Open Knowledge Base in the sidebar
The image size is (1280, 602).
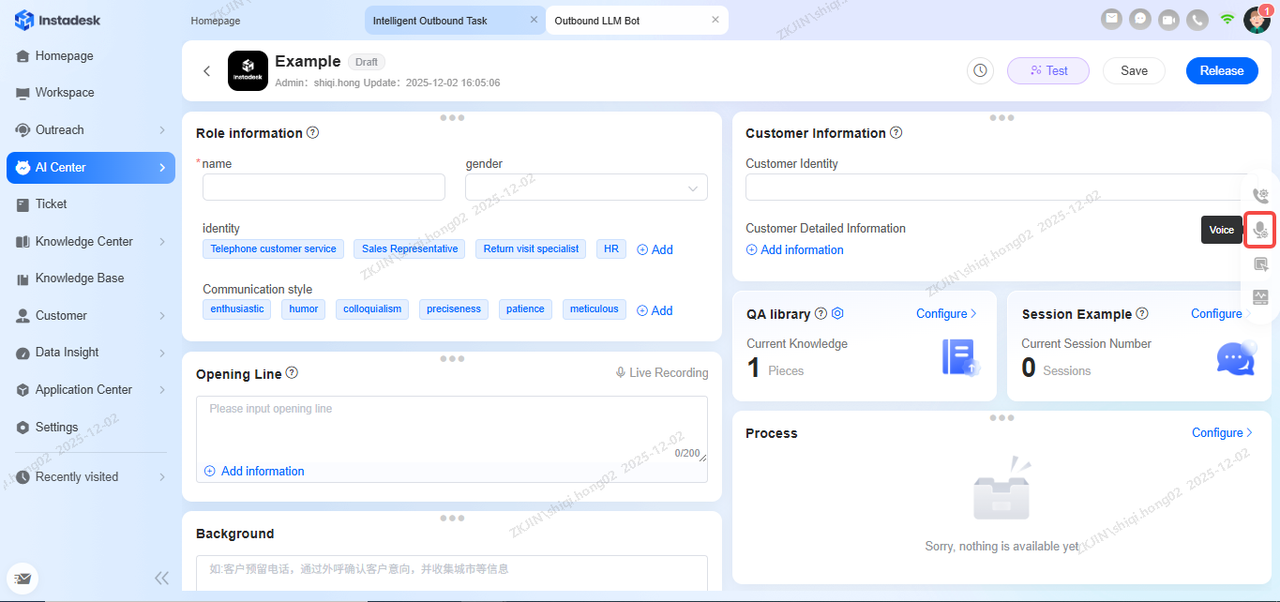click(80, 278)
